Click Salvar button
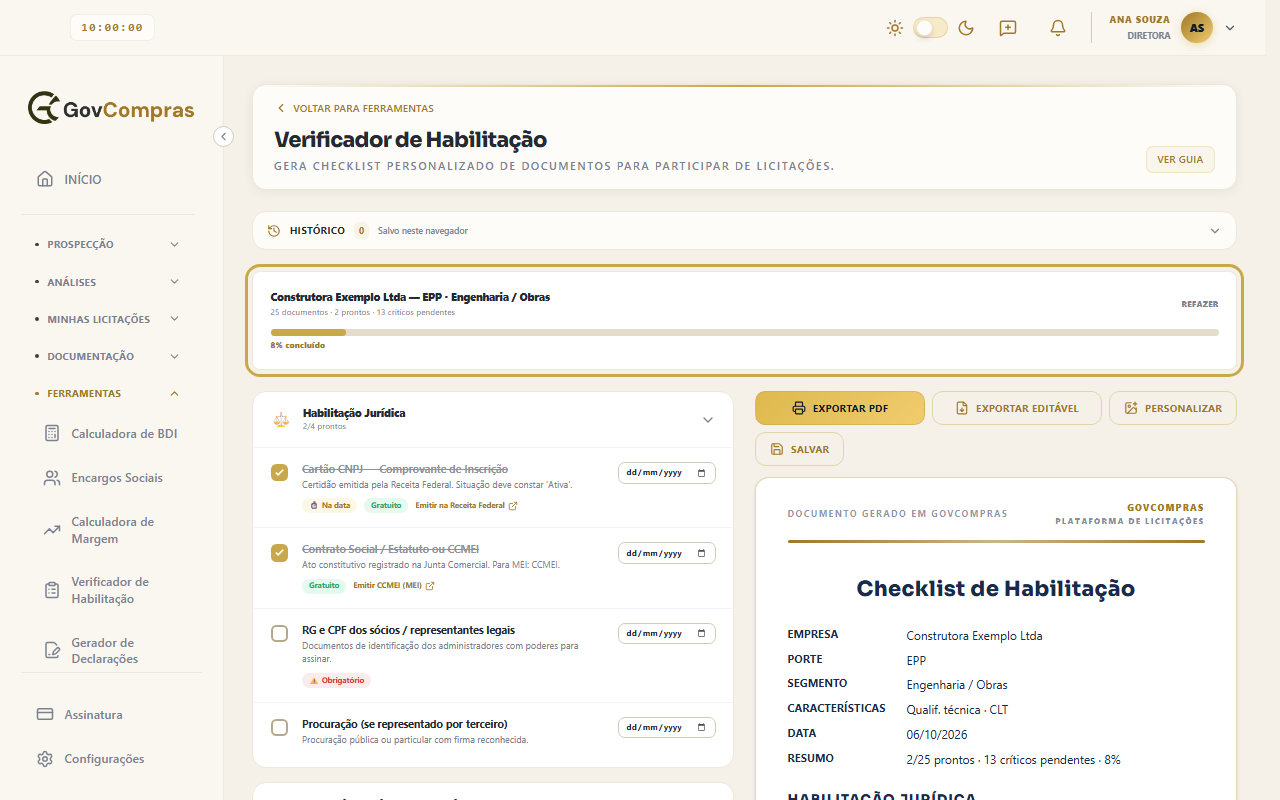The width and height of the screenshot is (1280, 800). point(799,449)
